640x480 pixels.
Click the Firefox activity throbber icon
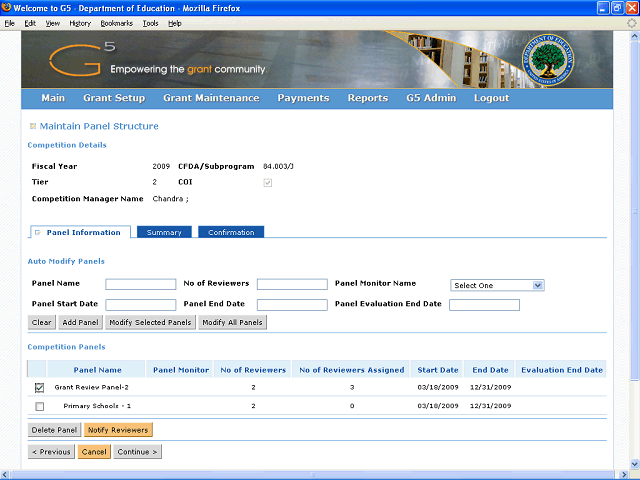pyautogui.click(x=630, y=22)
